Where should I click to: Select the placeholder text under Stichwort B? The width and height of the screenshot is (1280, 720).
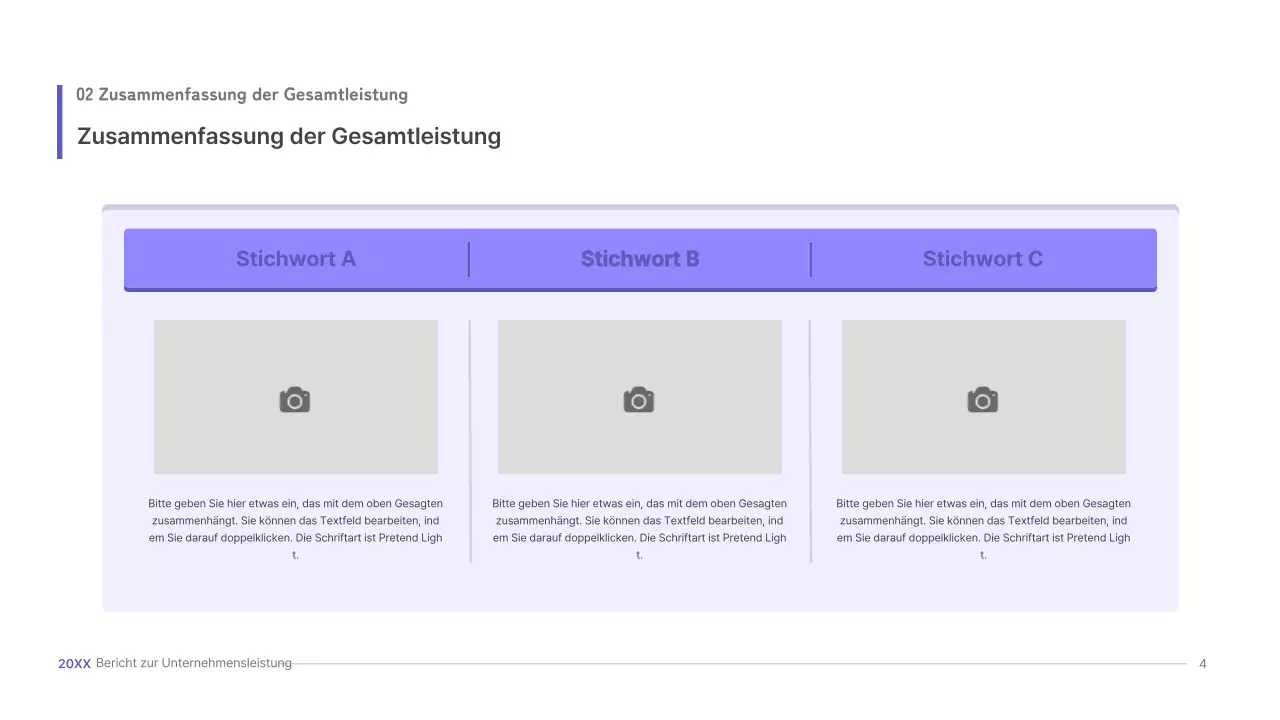click(639, 528)
